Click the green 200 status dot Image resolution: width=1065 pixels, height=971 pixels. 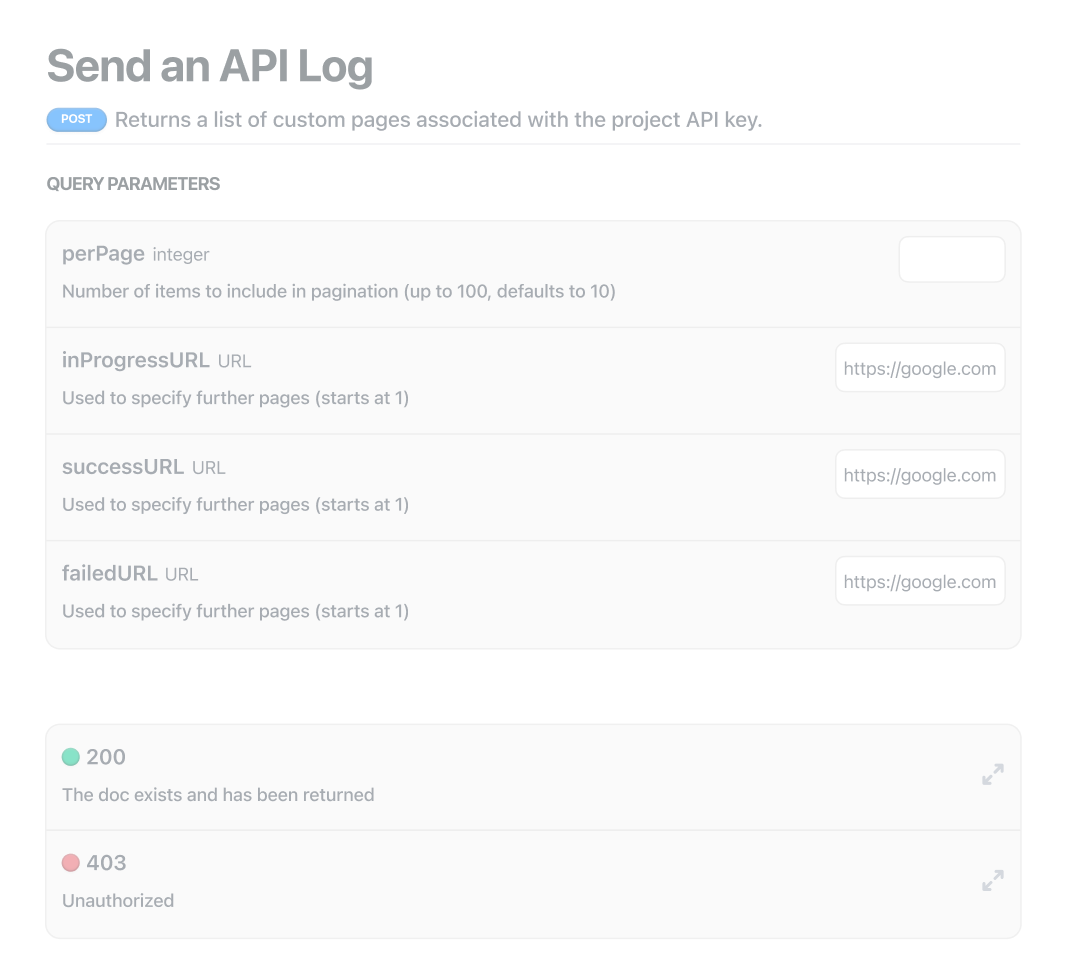tap(71, 757)
